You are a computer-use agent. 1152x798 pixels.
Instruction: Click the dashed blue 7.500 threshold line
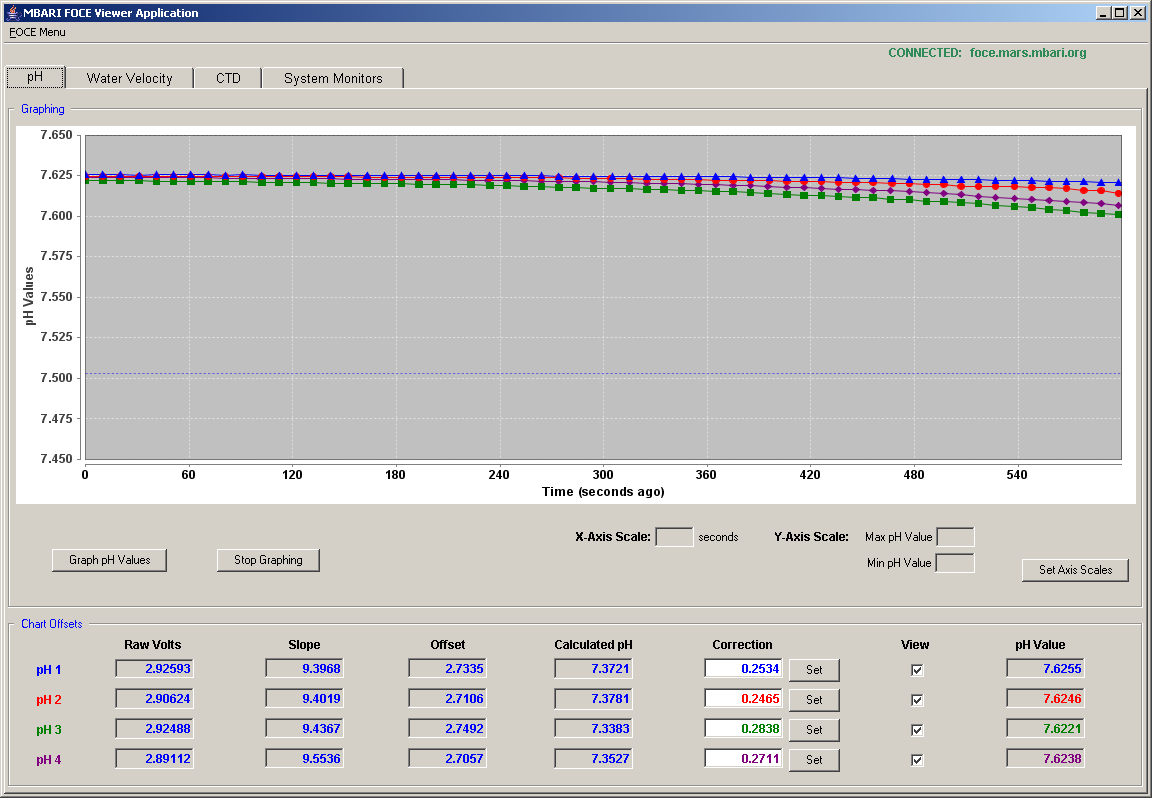click(603, 374)
